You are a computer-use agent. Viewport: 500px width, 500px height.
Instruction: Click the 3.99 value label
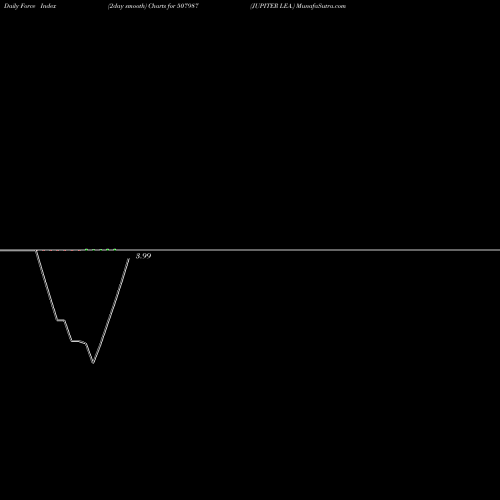pyautogui.click(x=143, y=256)
